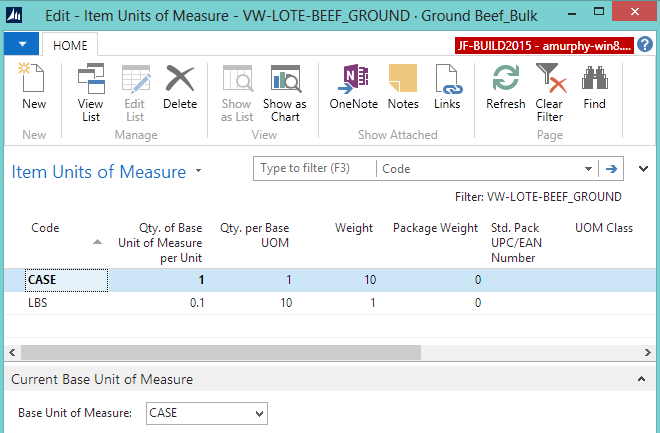Expand the filter pane chevron

point(643,169)
